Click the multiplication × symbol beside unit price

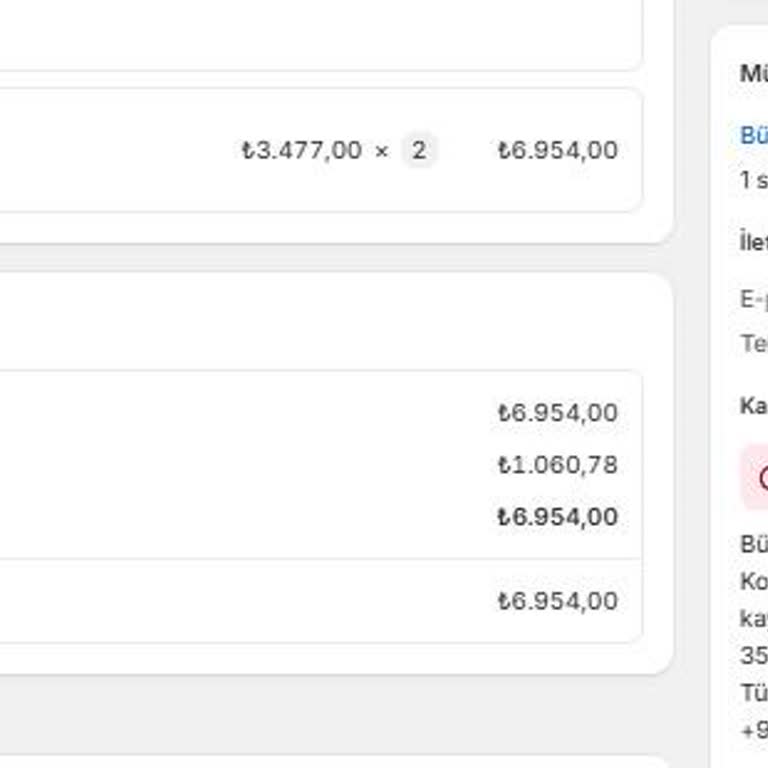381,151
